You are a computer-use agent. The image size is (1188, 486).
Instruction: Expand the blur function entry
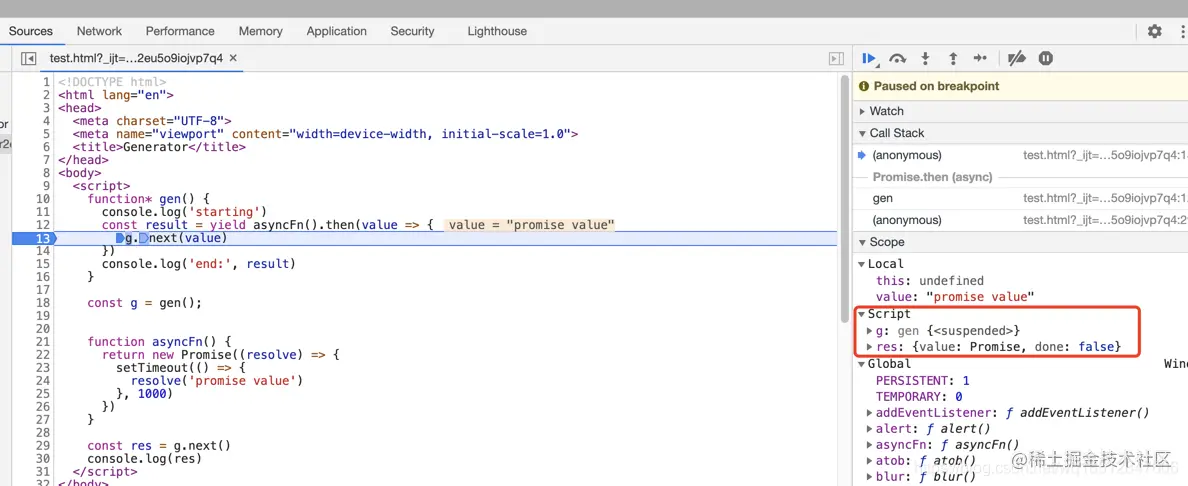point(870,477)
